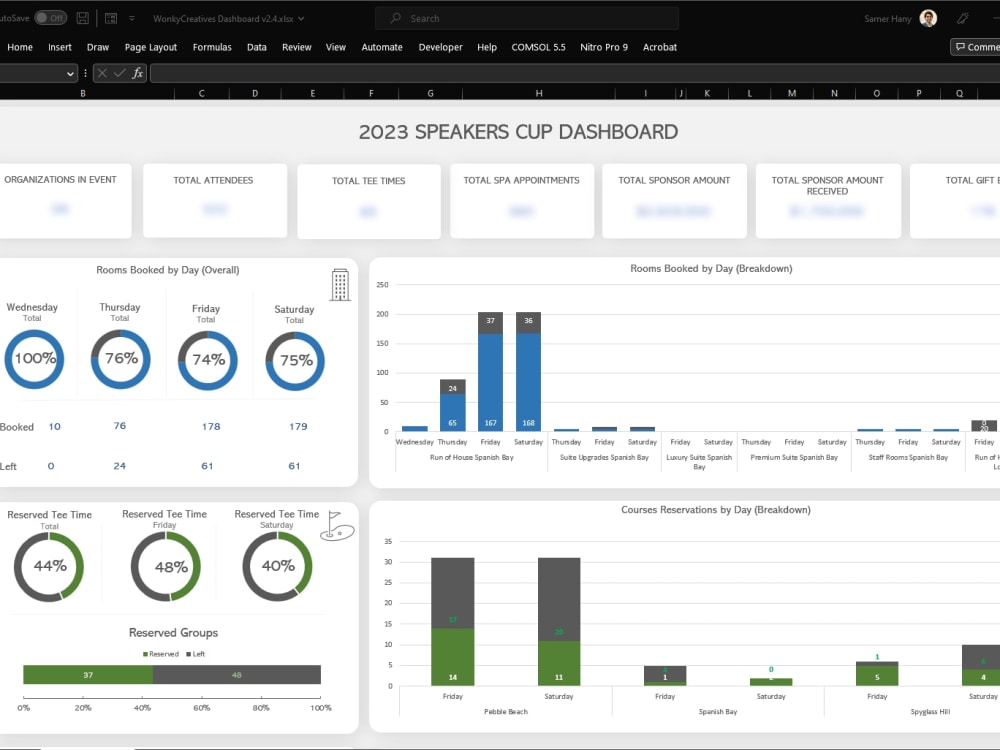Open the Data ribbon tab
Image resolution: width=1000 pixels, height=750 pixels.
(x=256, y=47)
